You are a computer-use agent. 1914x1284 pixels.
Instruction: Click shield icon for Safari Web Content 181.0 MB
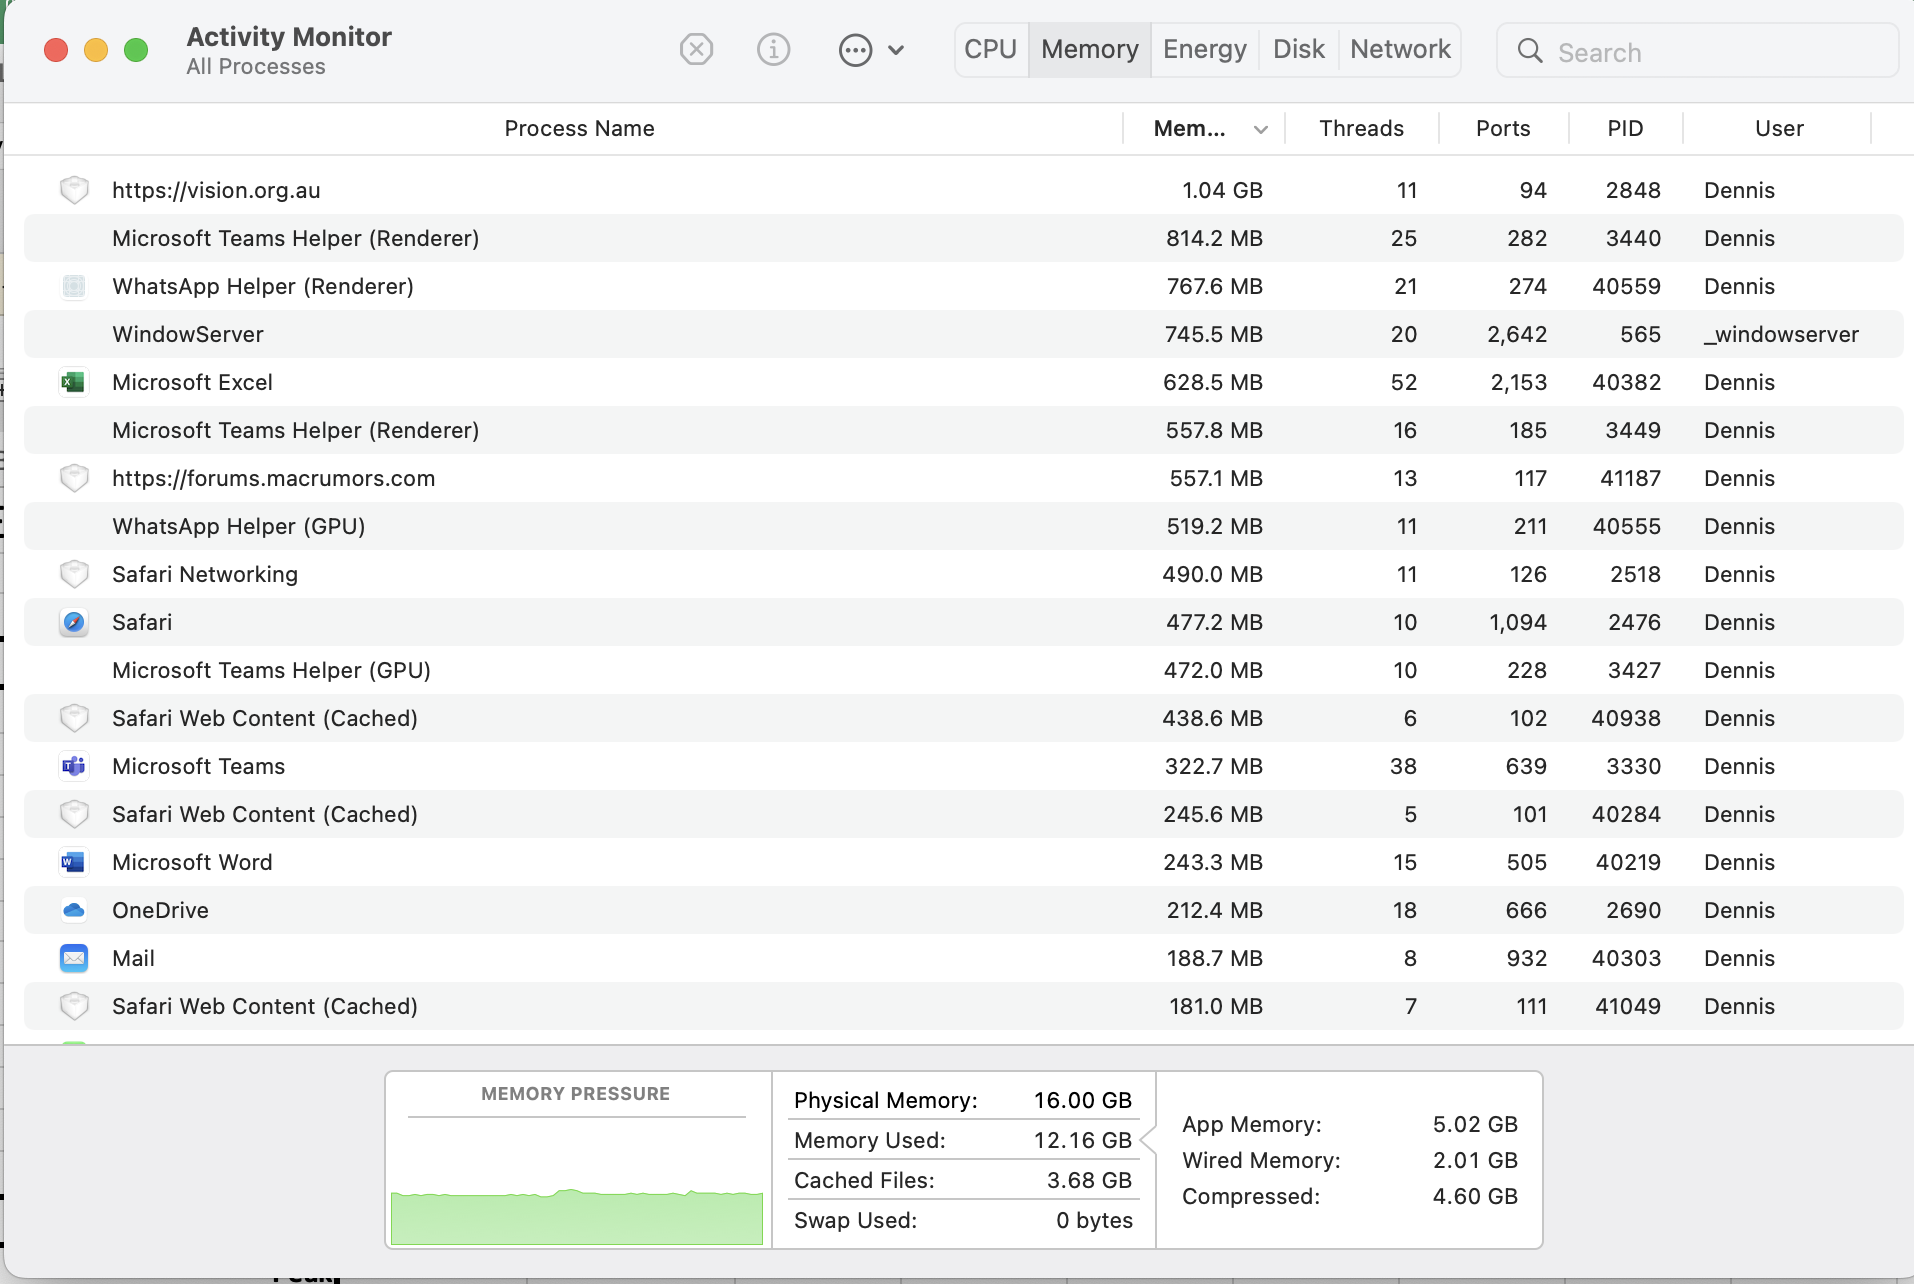(74, 1006)
